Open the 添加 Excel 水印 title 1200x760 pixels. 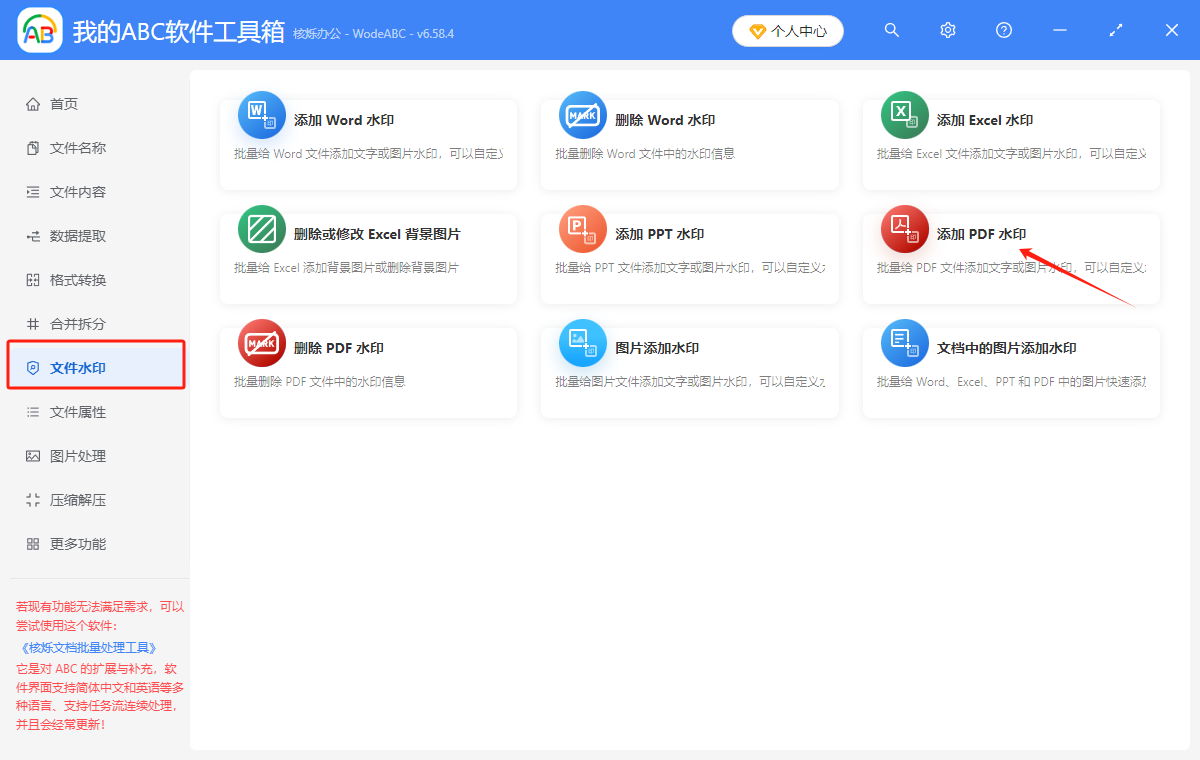[x=985, y=120]
